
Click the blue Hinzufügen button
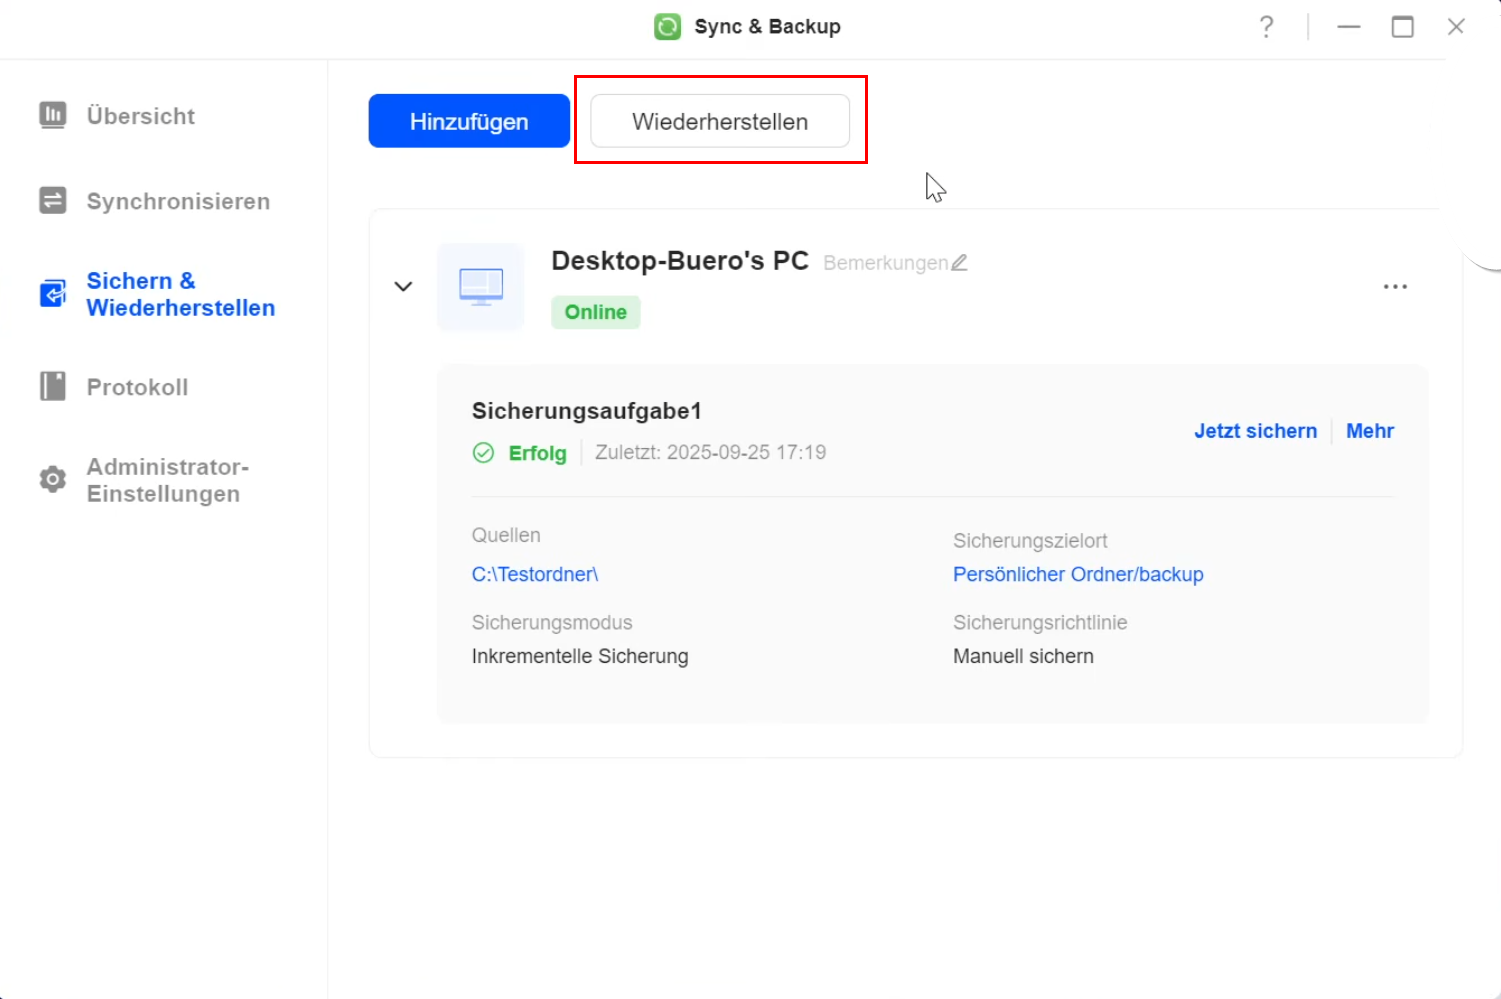469,121
